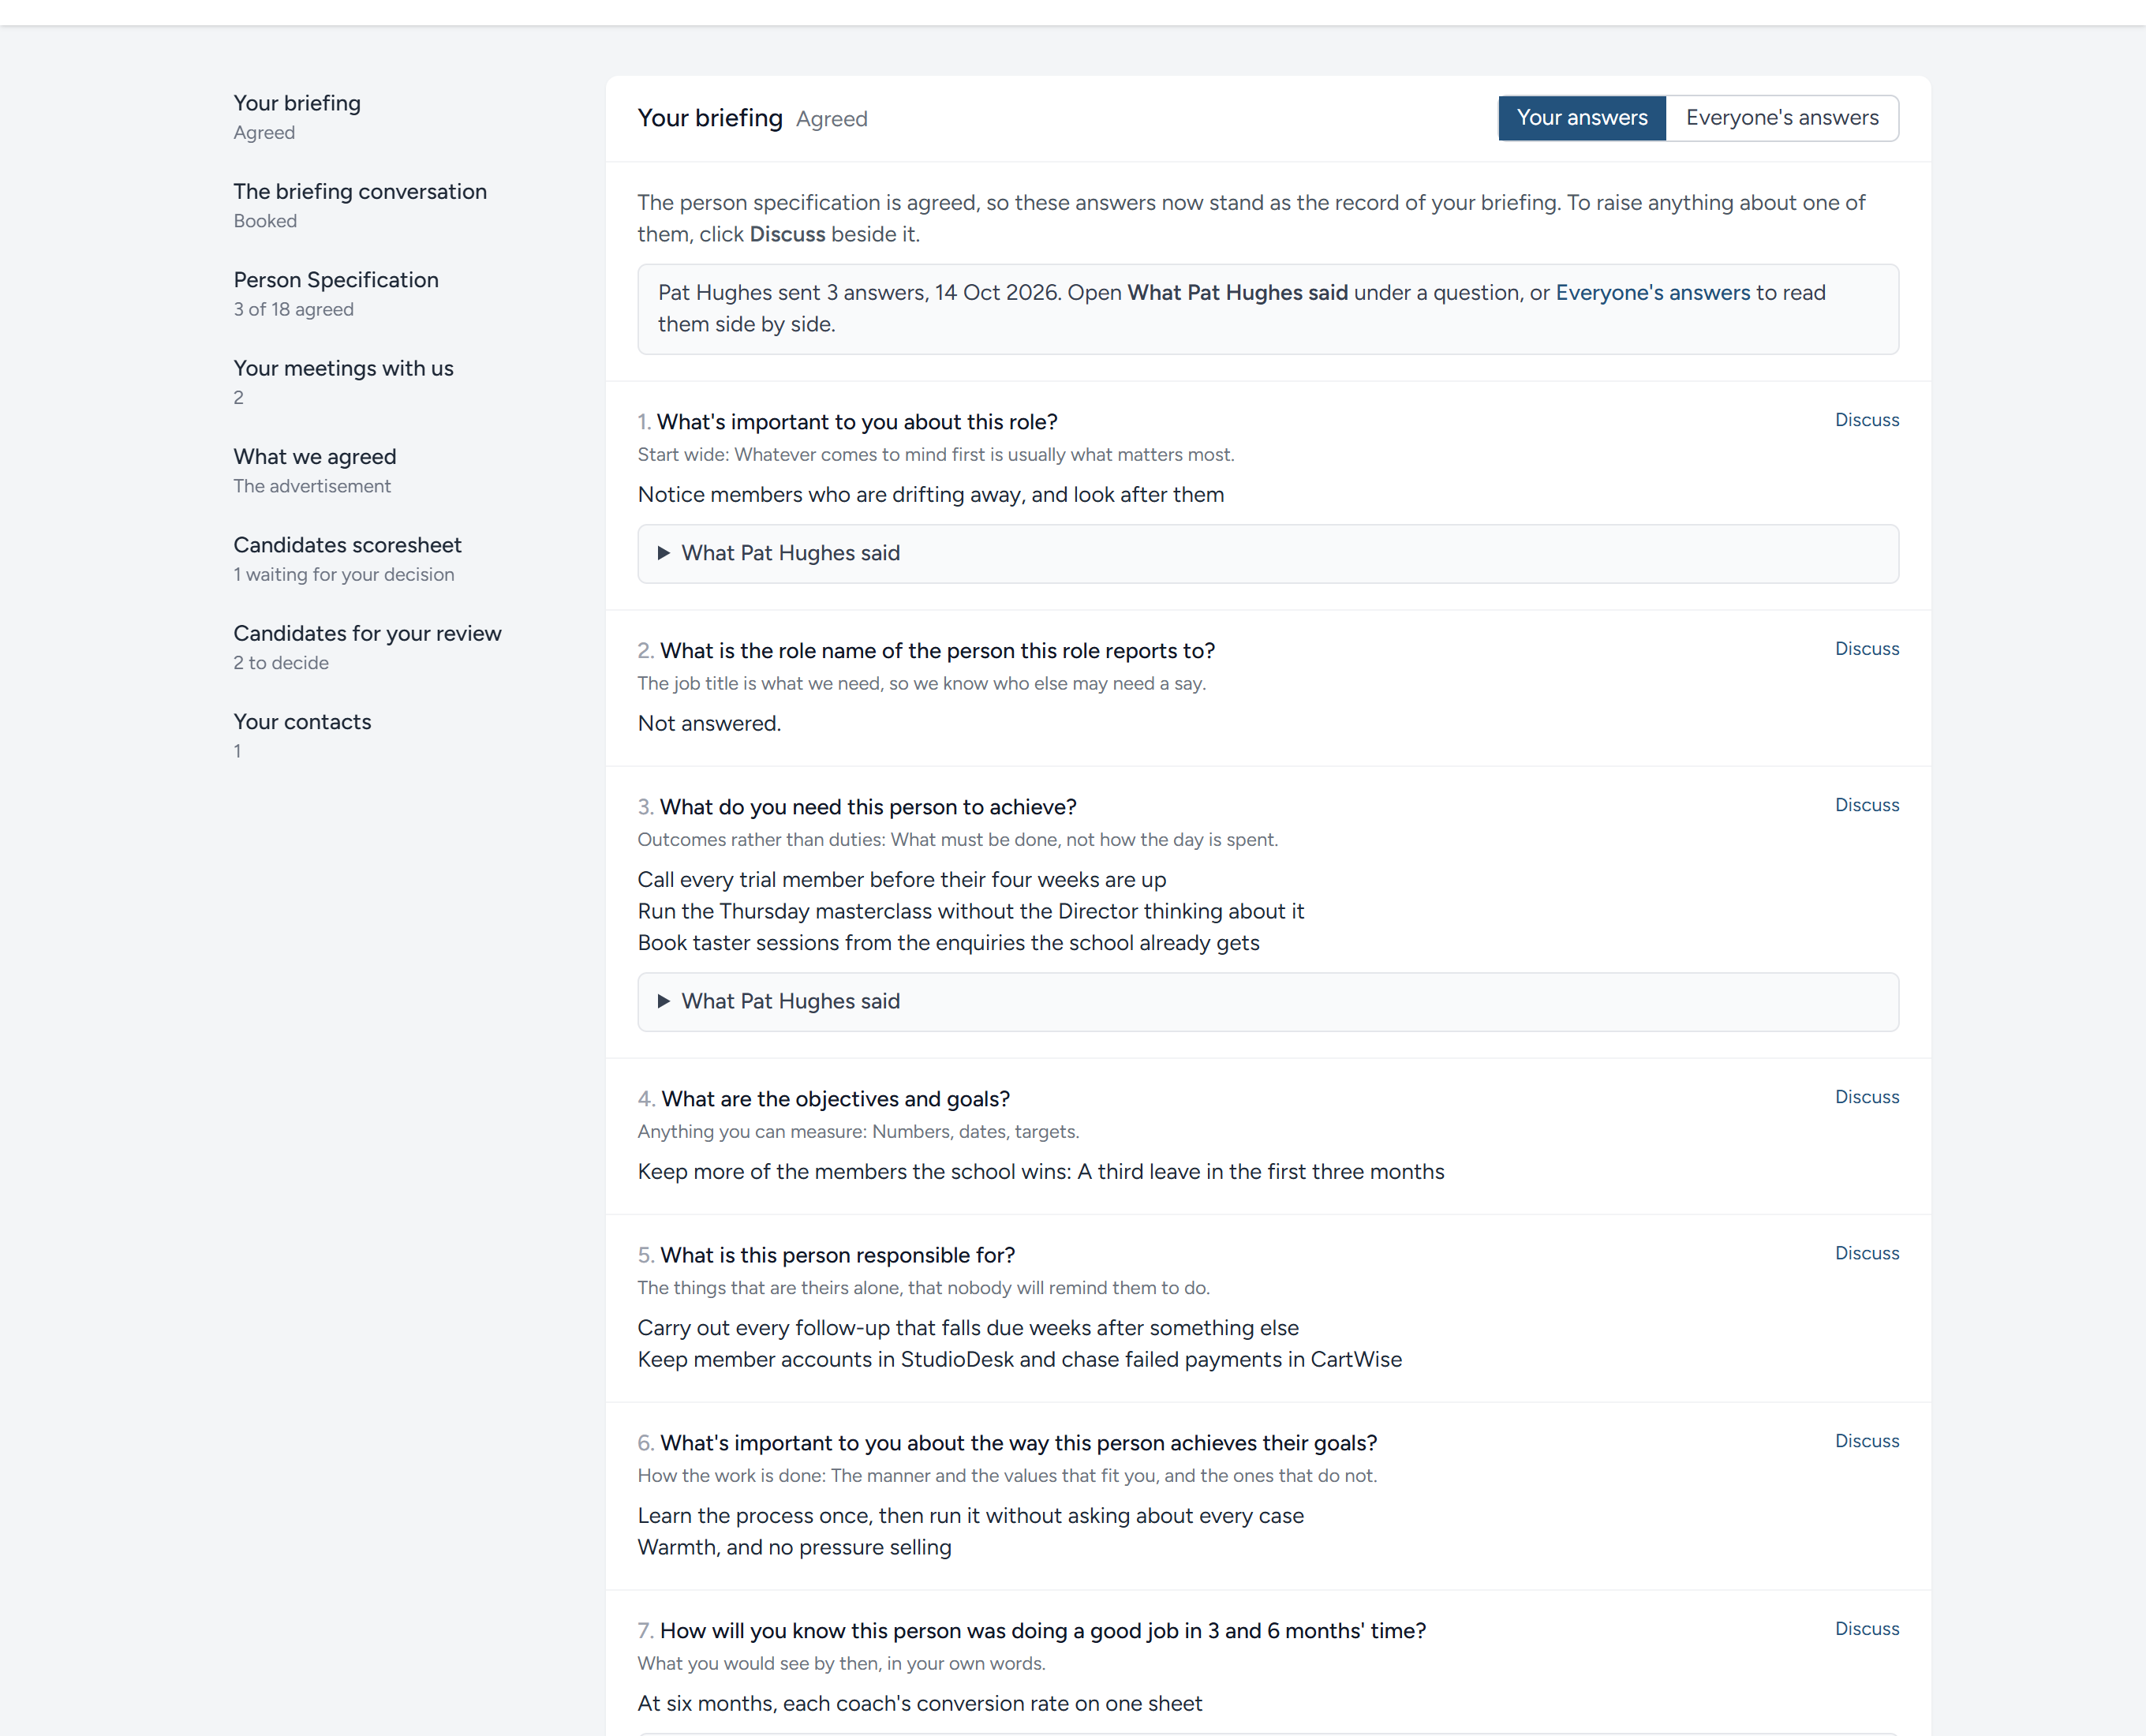Expand What Pat Hughes said under question 3

[1267, 1001]
